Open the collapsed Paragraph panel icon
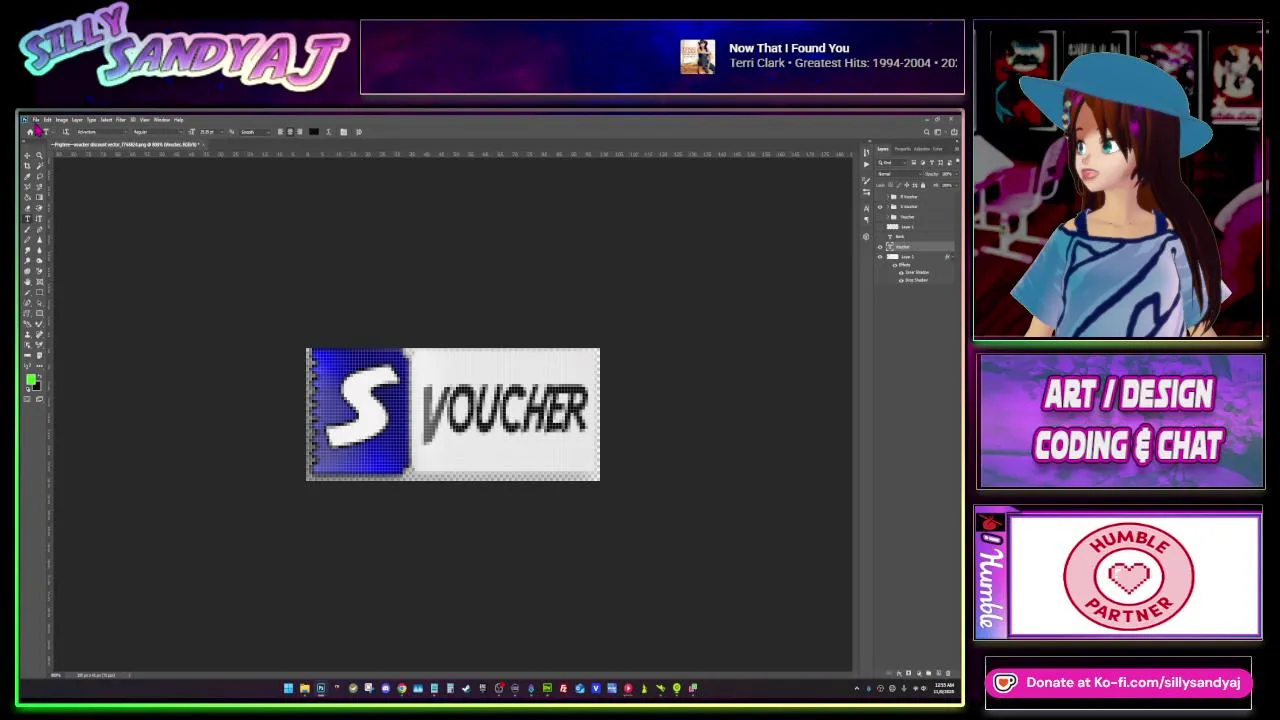 click(x=867, y=219)
